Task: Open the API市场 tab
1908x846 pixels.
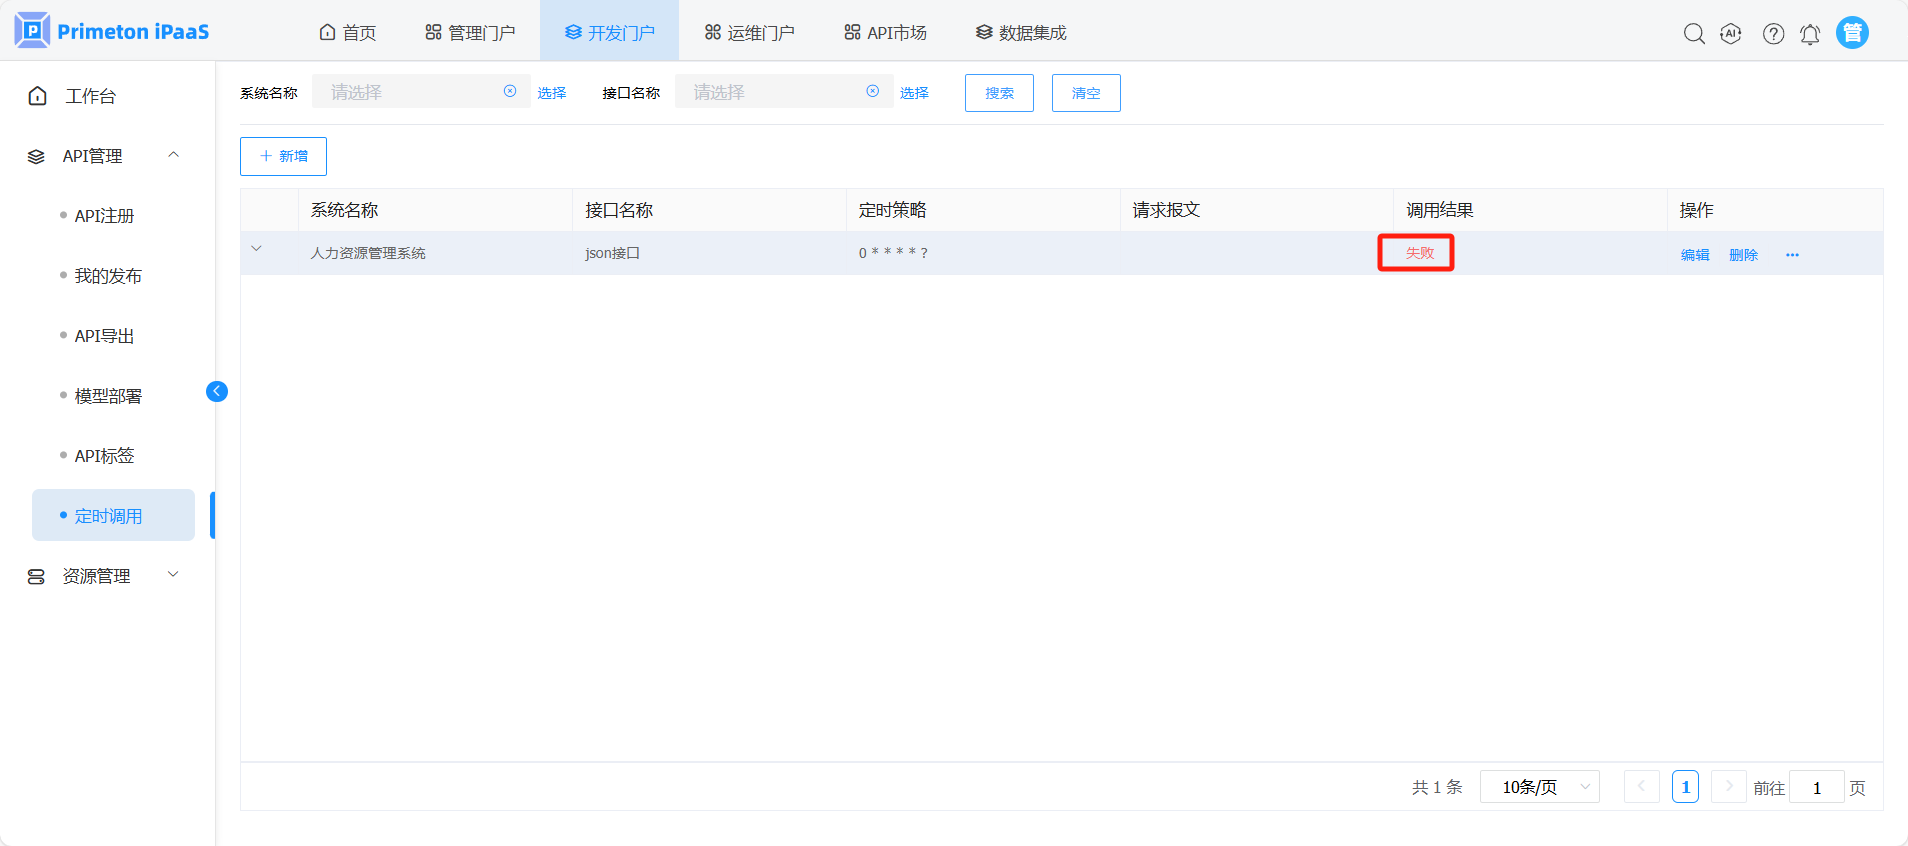Action: [x=885, y=33]
